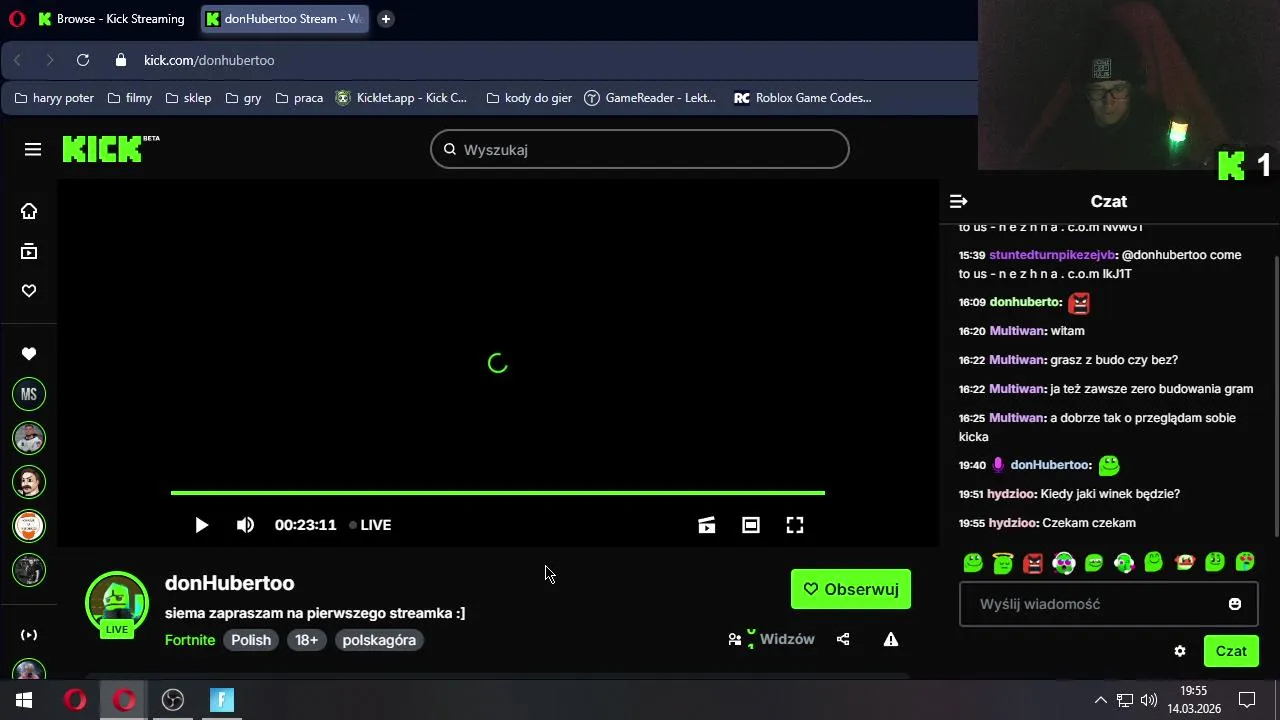Open the Kicklet.app bookmark
1280x720 pixels.
click(x=402, y=98)
